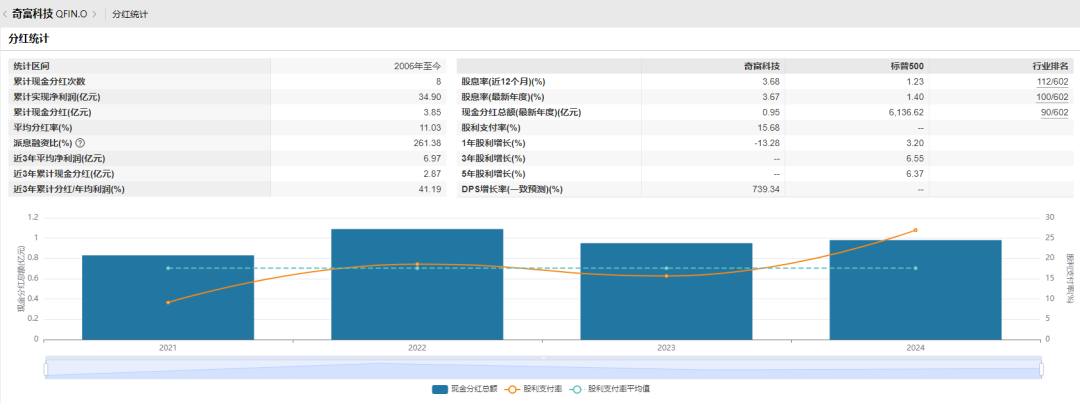The width and height of the screenshot is (1080, 403).
Task: Click 3年股利增长 S&P value 6.55
Action: [x=914, y=158]
